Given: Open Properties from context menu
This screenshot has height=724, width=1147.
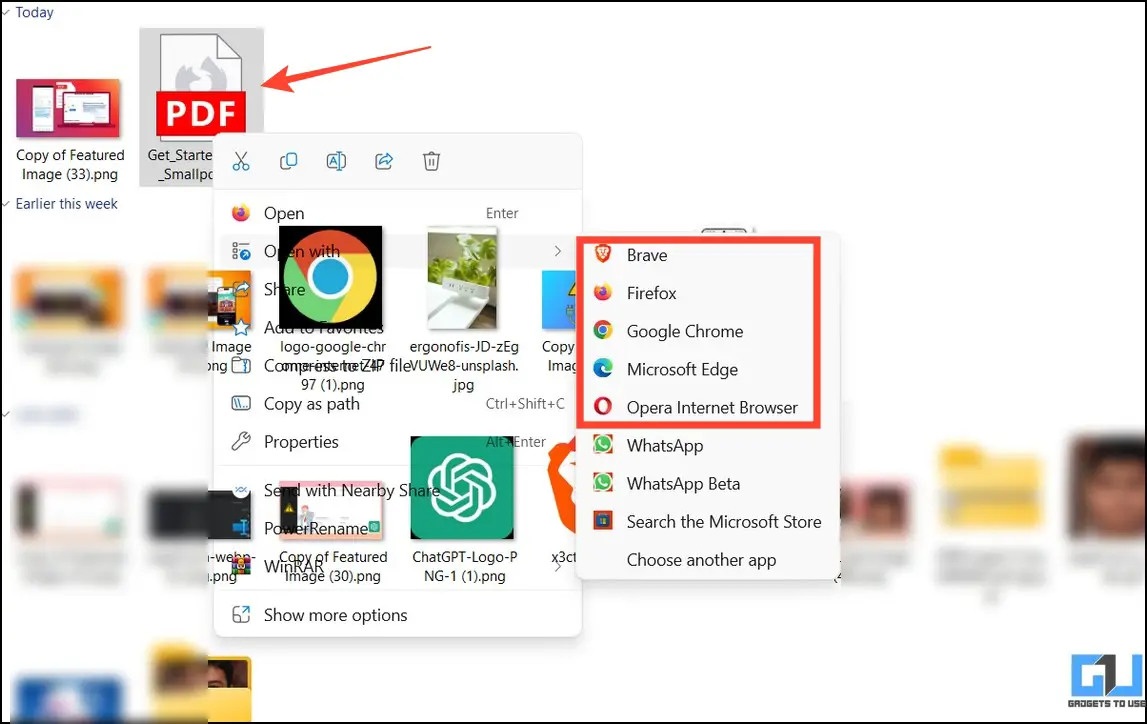Looking at the screenshot, I should click(x=397, y=442).
